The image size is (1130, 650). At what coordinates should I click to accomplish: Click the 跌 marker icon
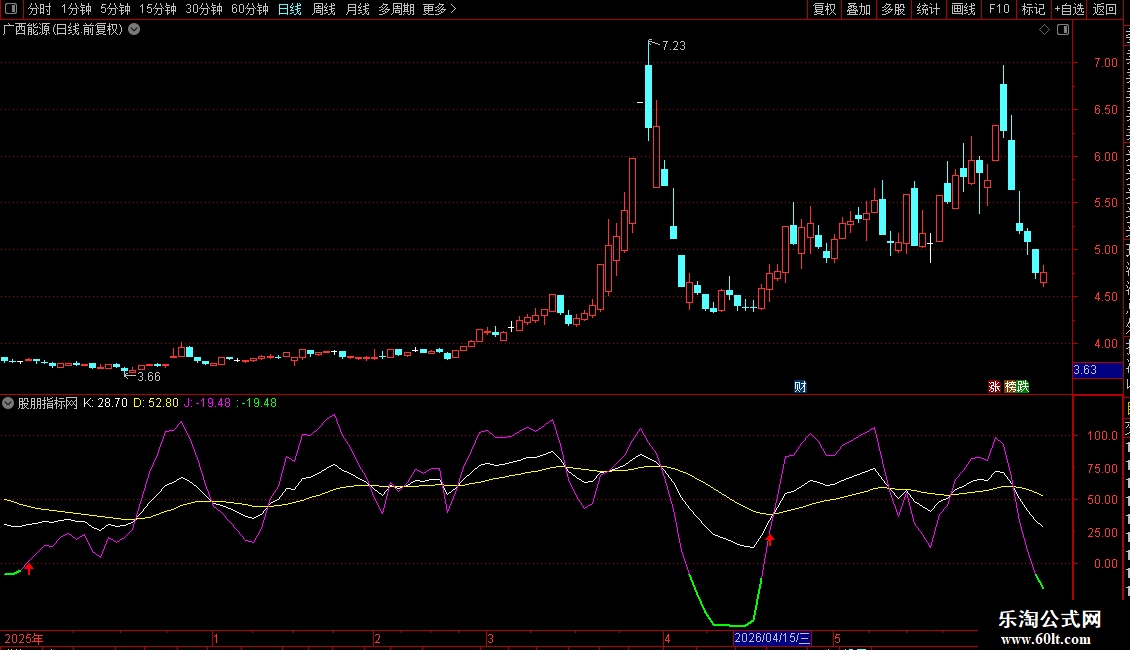pyautogui.click(x=1023, y=387)
